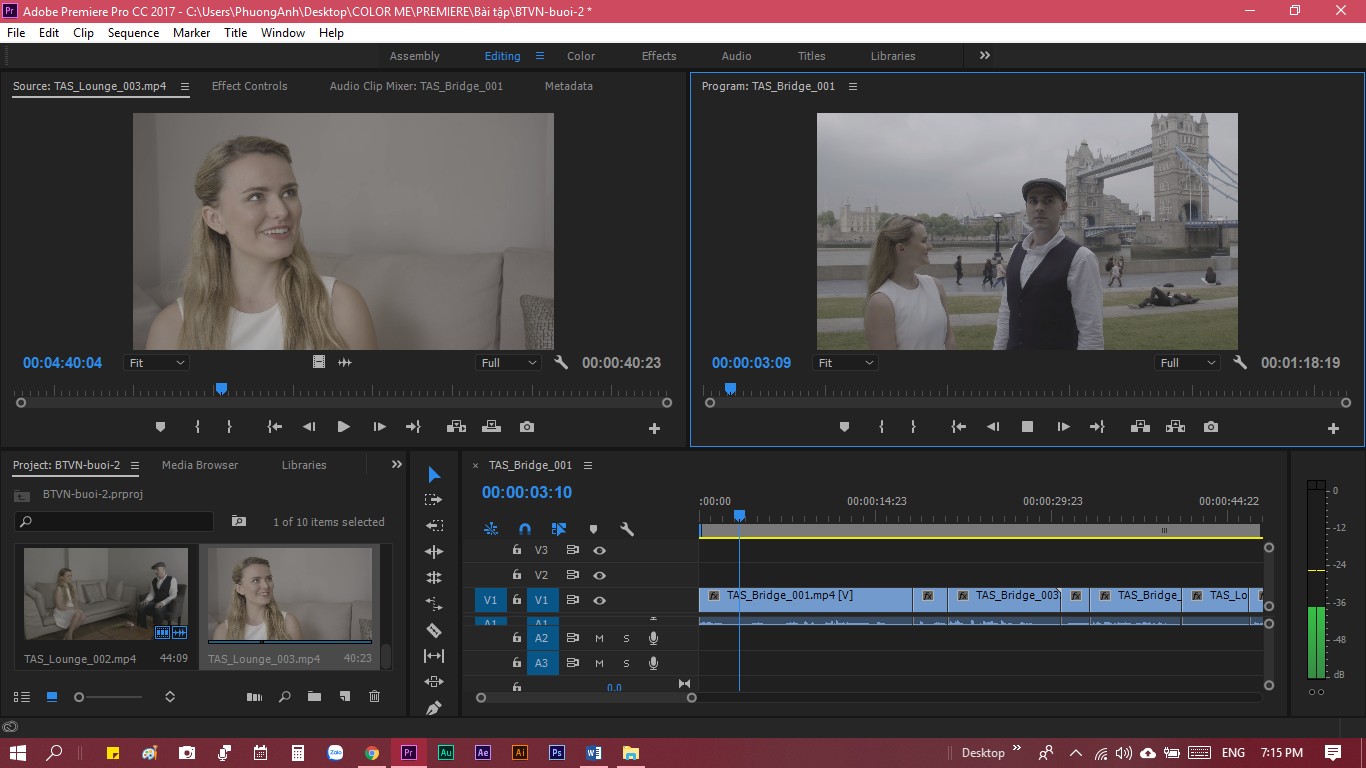Open Program monitor settings wrench
The height and width of the screenshot is (768, 1366).
coord(1240,363)
